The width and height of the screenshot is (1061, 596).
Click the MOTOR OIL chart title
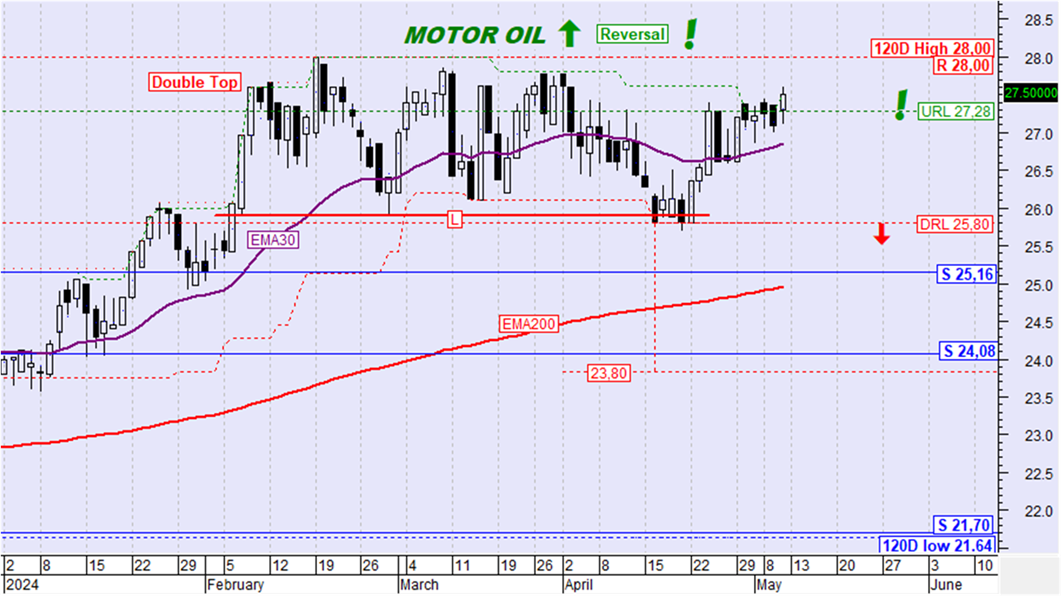[474, 35]
